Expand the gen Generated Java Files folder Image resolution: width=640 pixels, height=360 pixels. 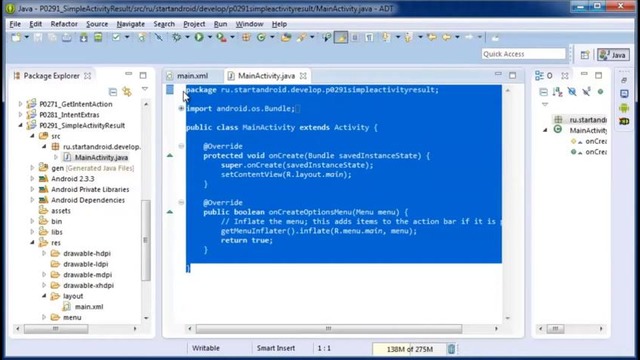[x=32, y=168]
